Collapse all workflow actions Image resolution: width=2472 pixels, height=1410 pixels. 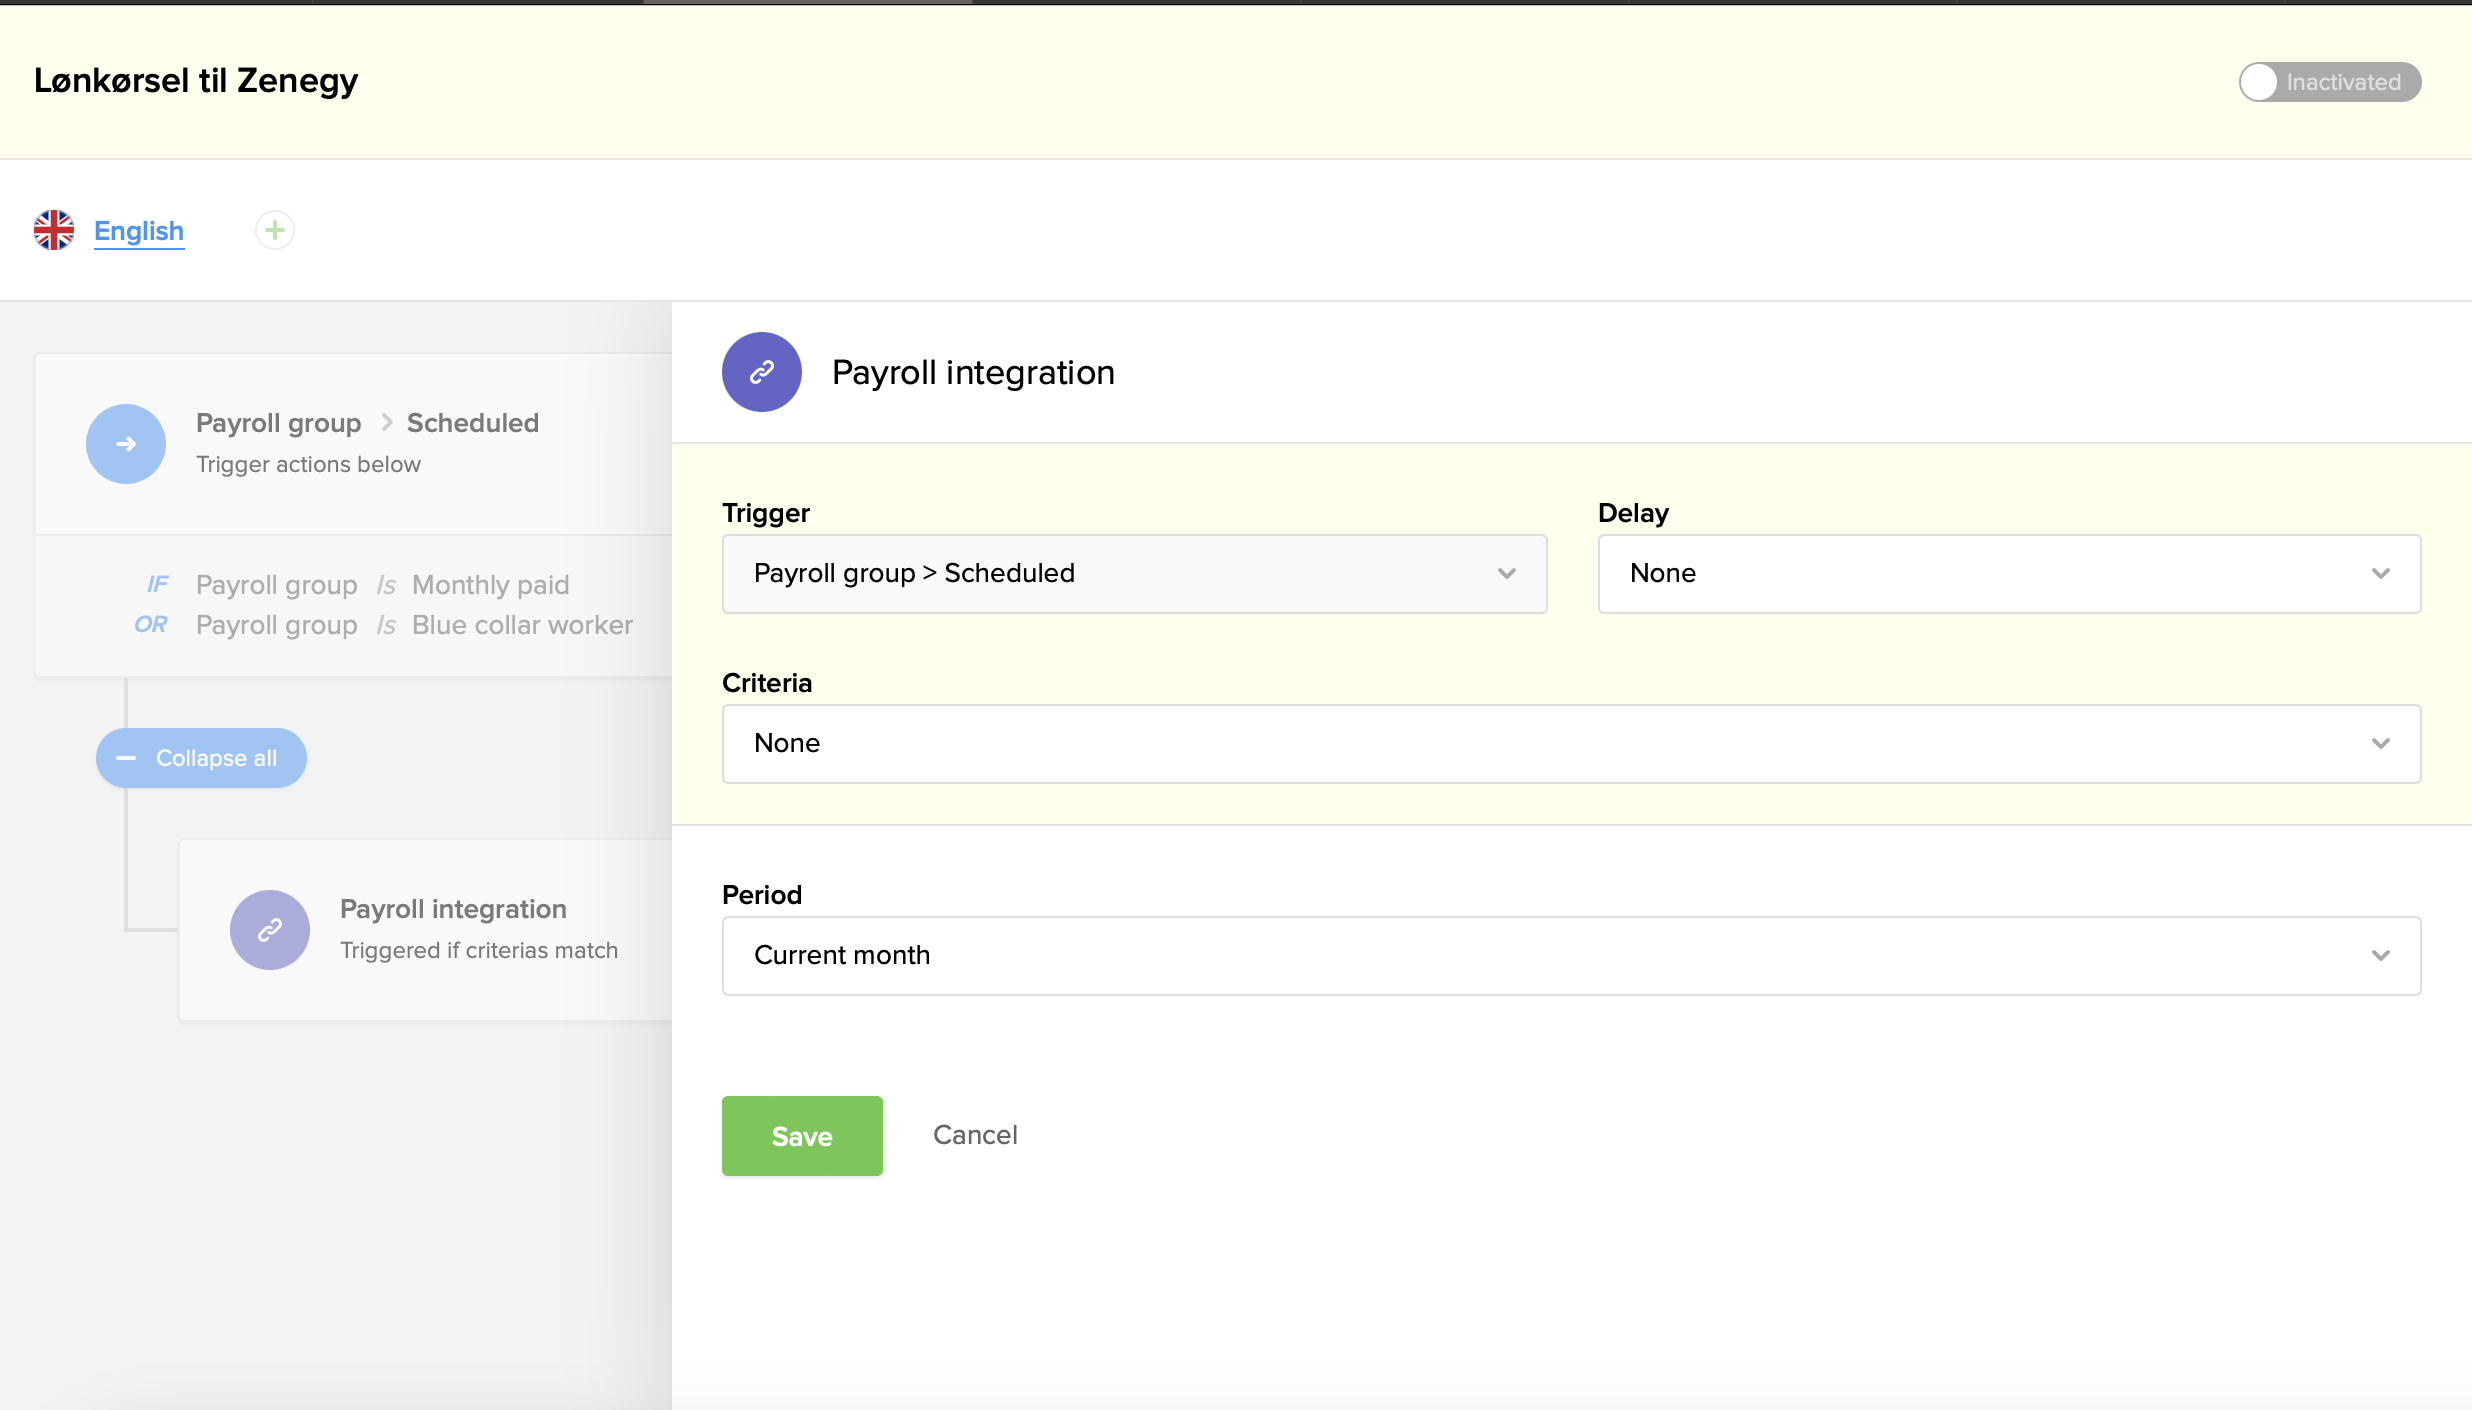(x=202, y=758)
